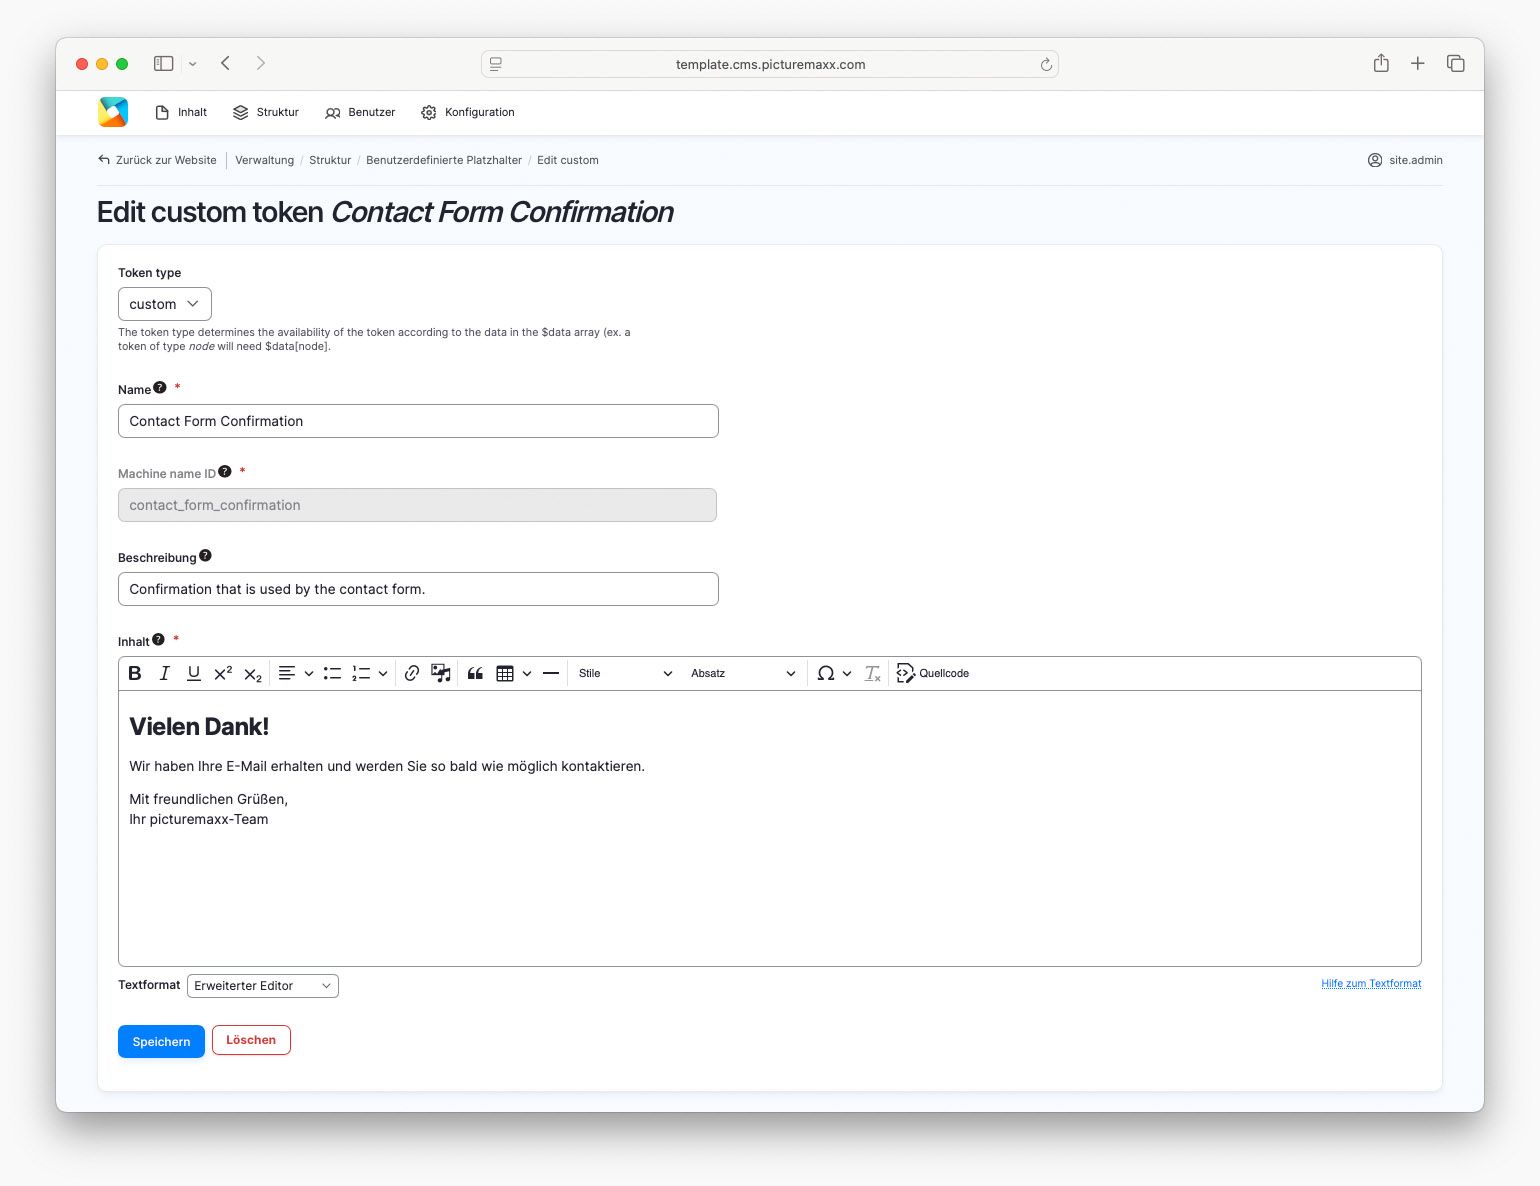
Task: Save the token with Speichern
Action: [161, 1041]
